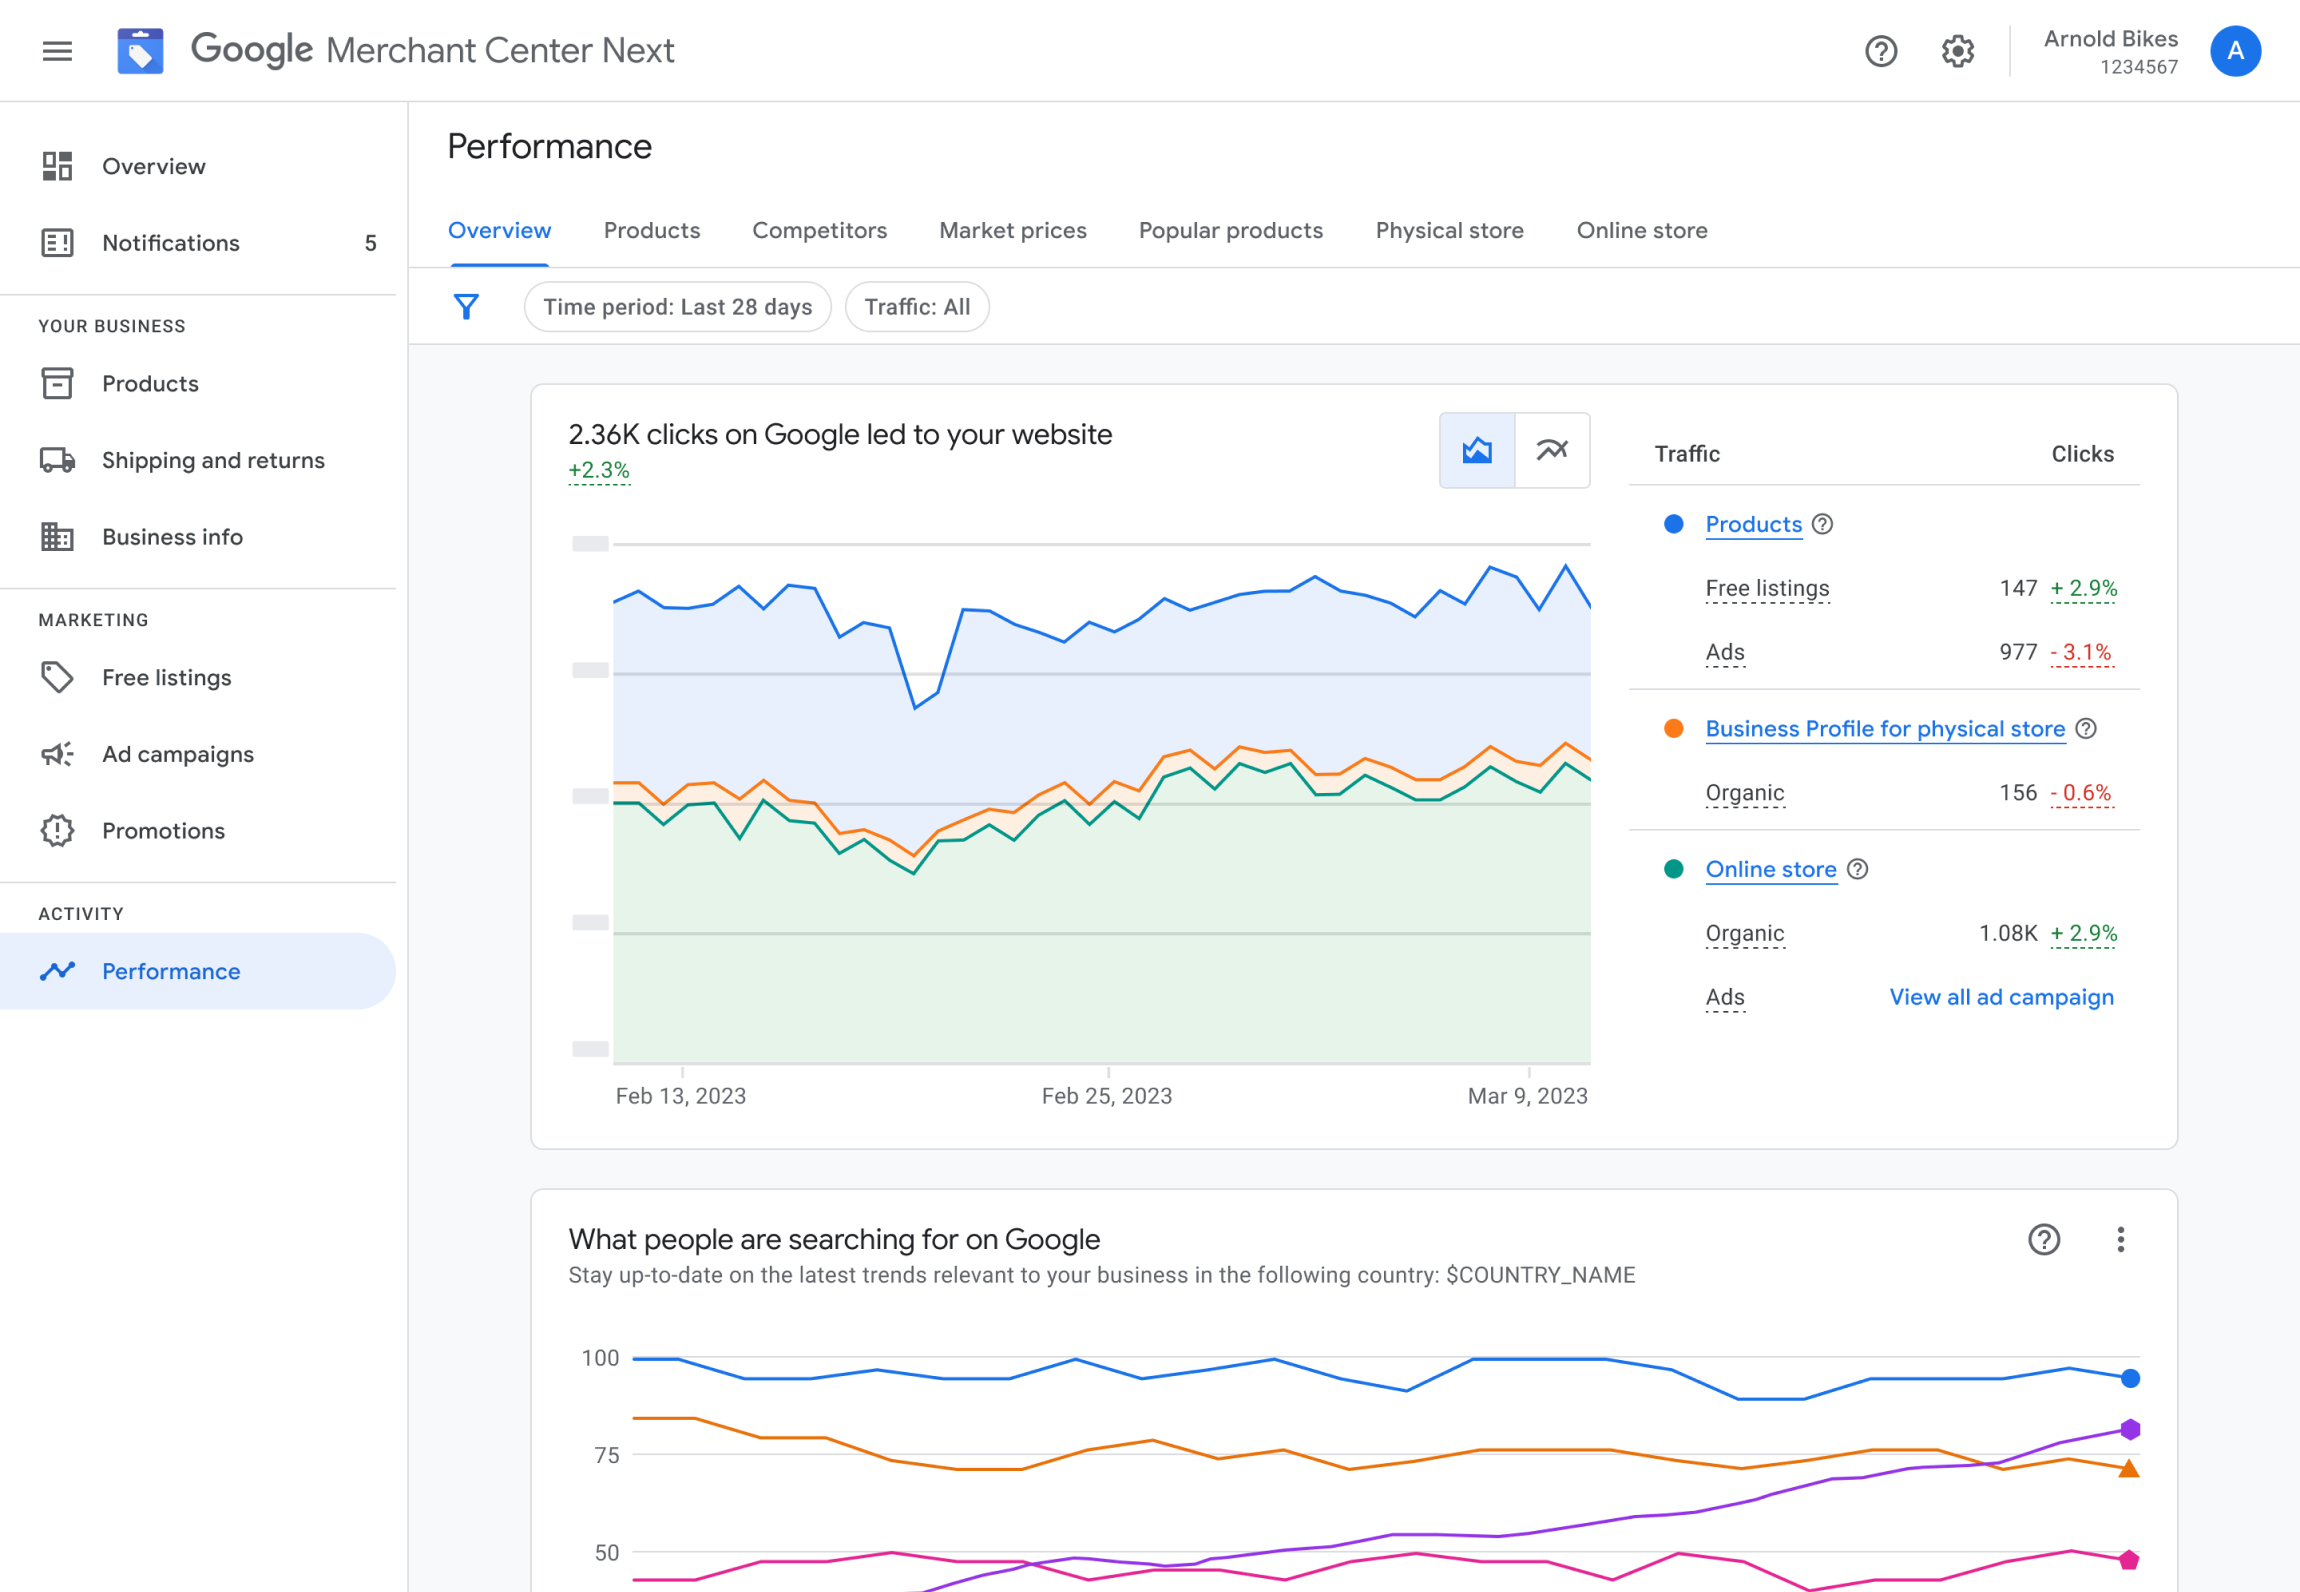Click the +2.3% clicks change value
The height and width of the screenshot is (1592, 2300).
(599, 470)
